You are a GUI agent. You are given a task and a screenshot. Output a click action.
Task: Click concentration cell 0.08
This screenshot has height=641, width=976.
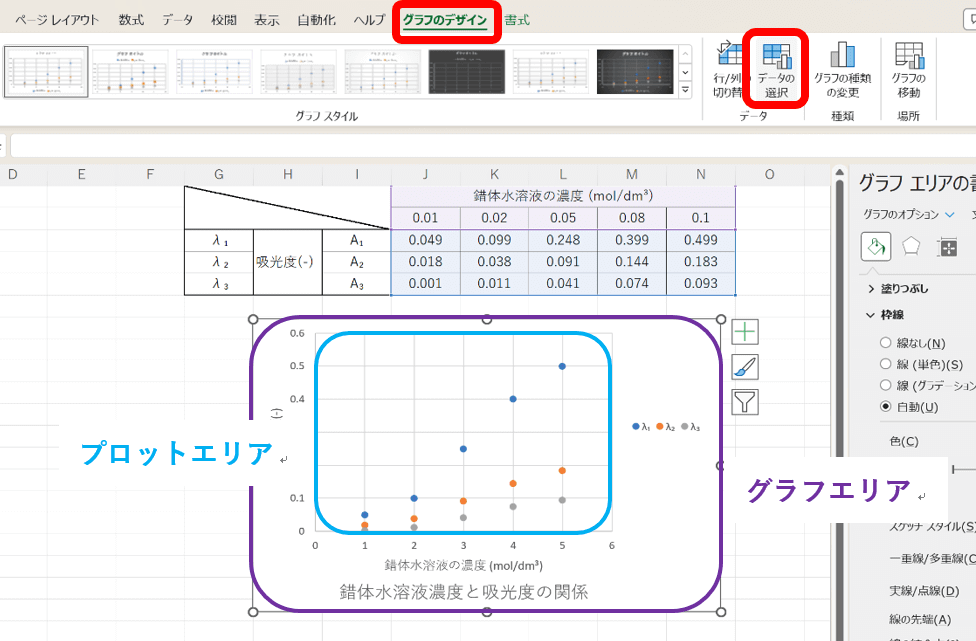coord(632,218)
